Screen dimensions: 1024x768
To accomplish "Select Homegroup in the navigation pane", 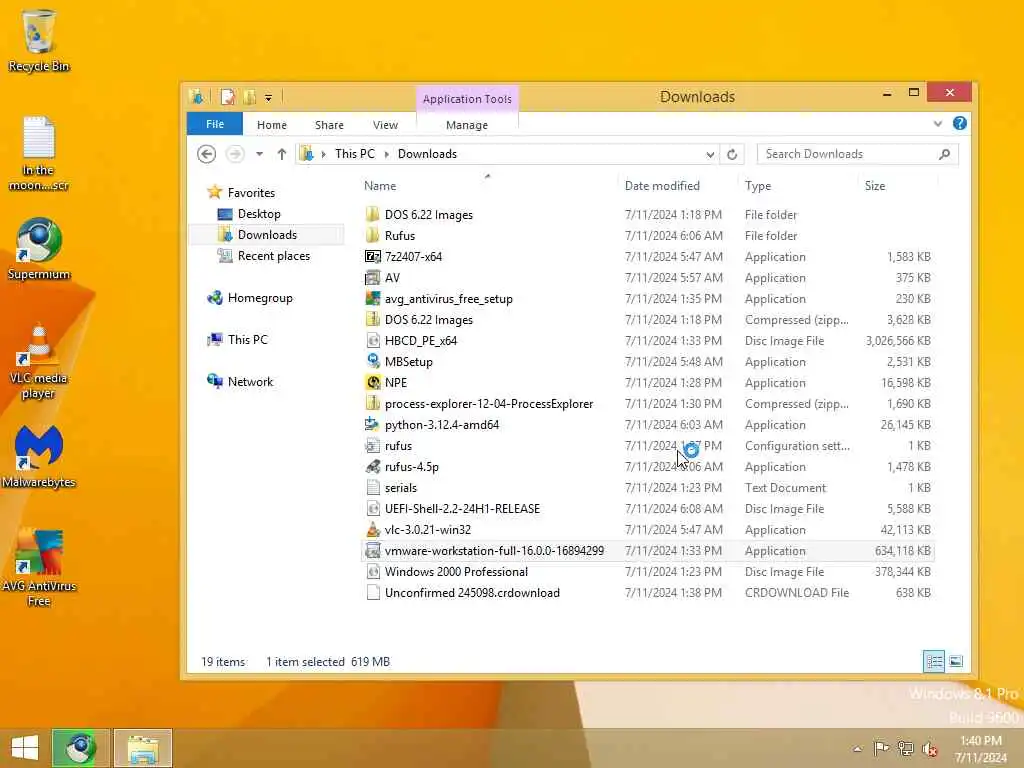I will click(x=260, y=298).
